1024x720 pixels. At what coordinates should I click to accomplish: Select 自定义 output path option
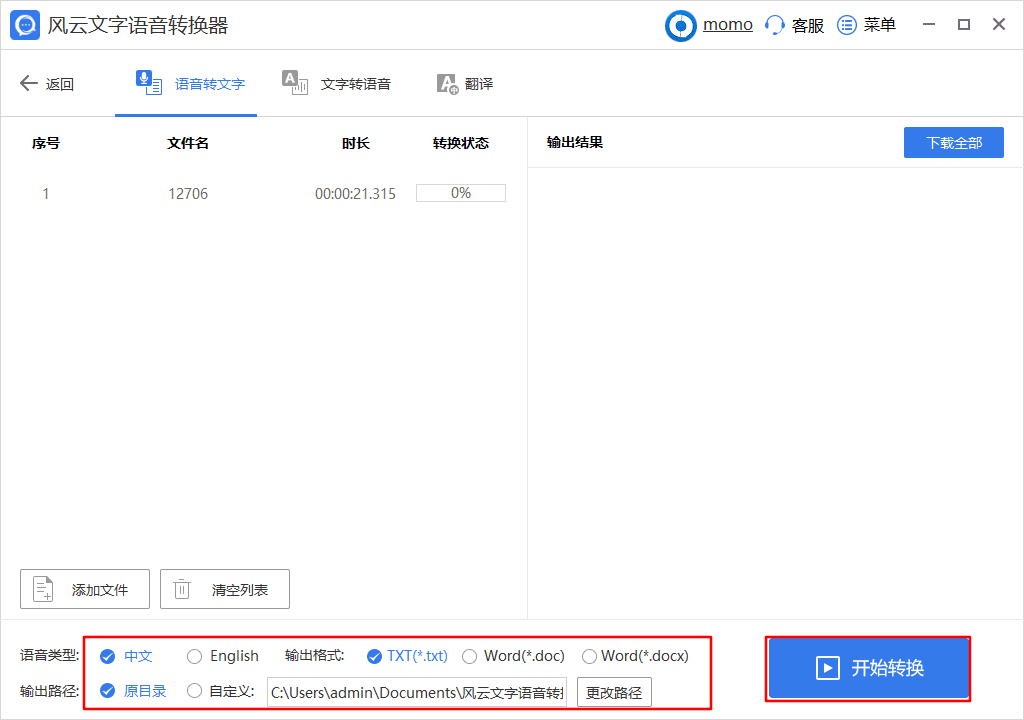[195, 691]
